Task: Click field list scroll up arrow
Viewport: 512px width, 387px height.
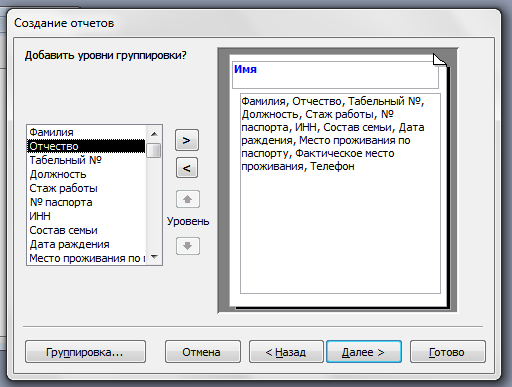Action: click(x=154, y=134)
